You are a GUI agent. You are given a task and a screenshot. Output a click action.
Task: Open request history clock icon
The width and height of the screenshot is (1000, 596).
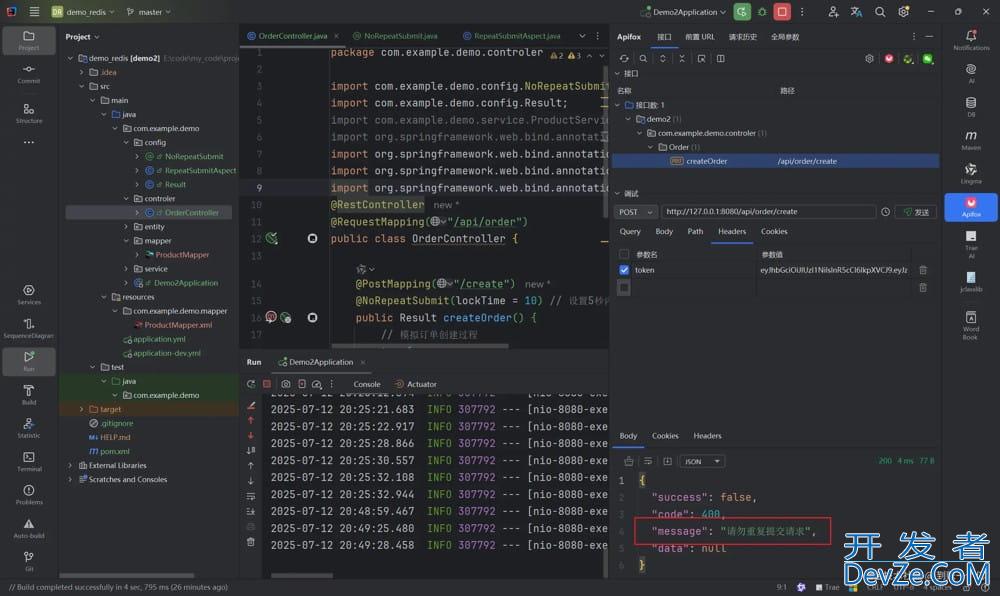coord(885,212)
